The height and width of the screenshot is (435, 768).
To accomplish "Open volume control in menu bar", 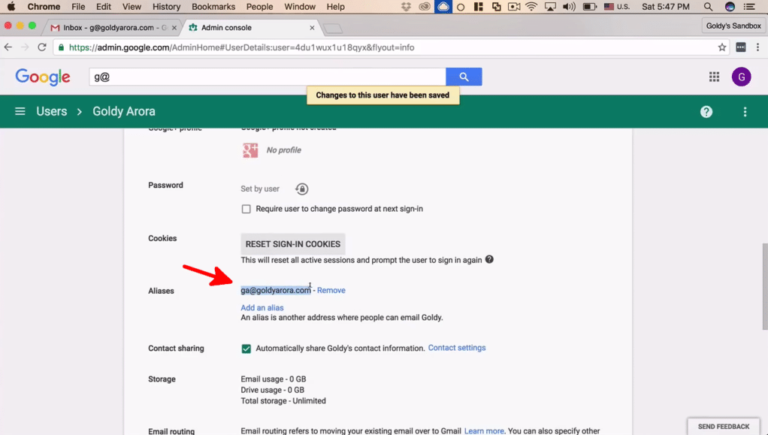I will point(569,6).
